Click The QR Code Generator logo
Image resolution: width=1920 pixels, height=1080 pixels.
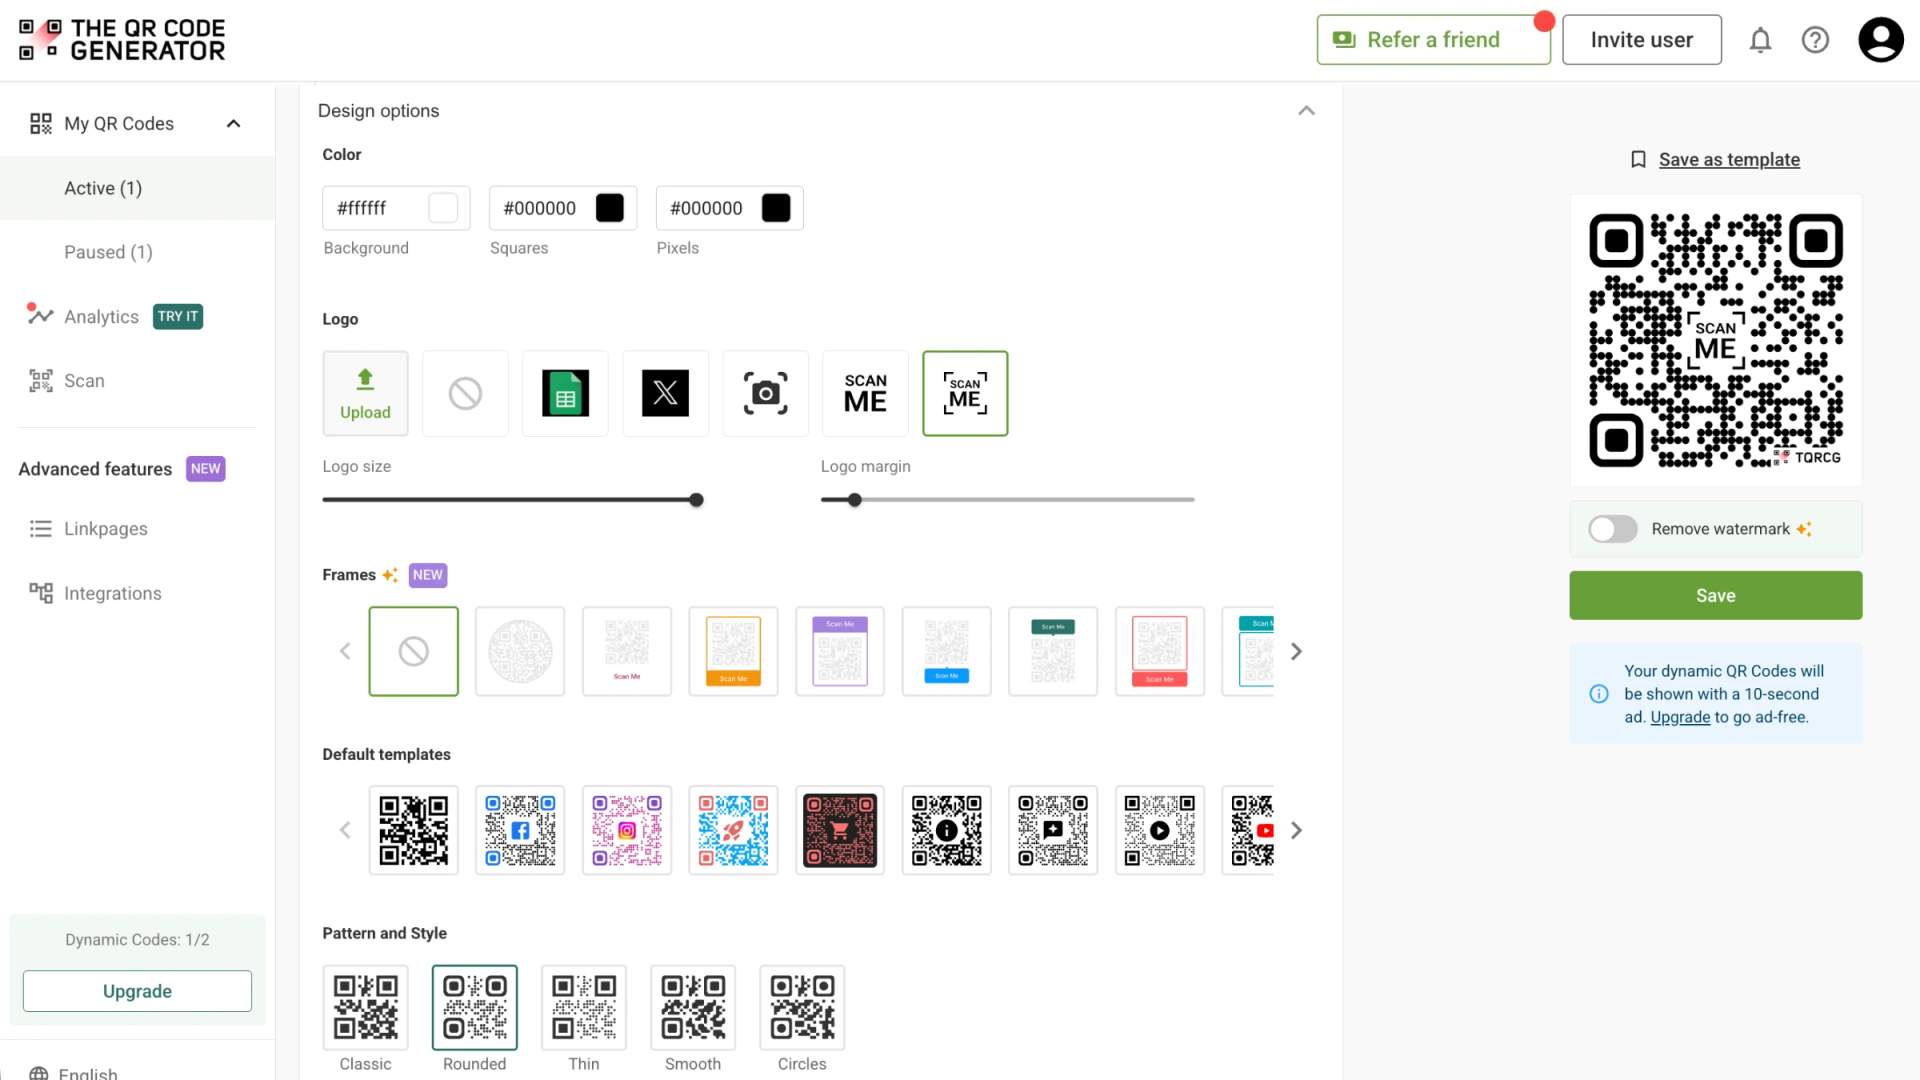tap(122, 40)
